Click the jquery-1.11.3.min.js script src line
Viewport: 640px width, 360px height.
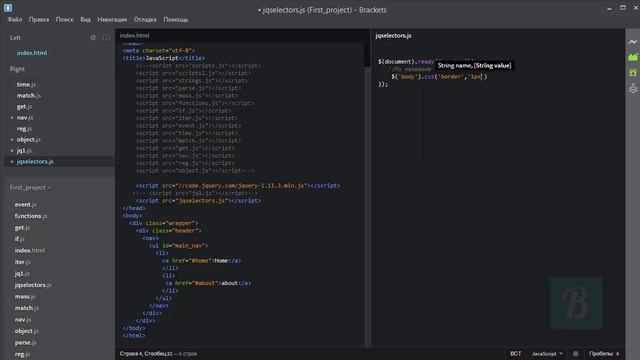(x=238, y=186)
